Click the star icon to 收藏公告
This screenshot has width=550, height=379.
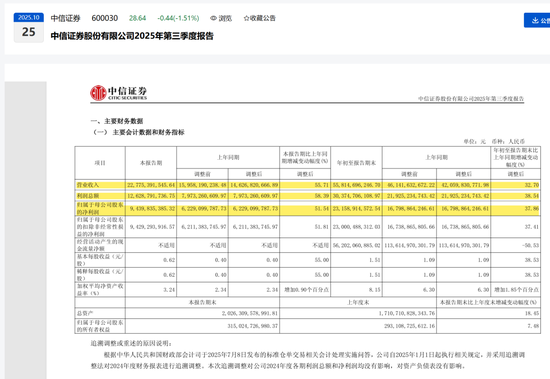click(246, 18)
